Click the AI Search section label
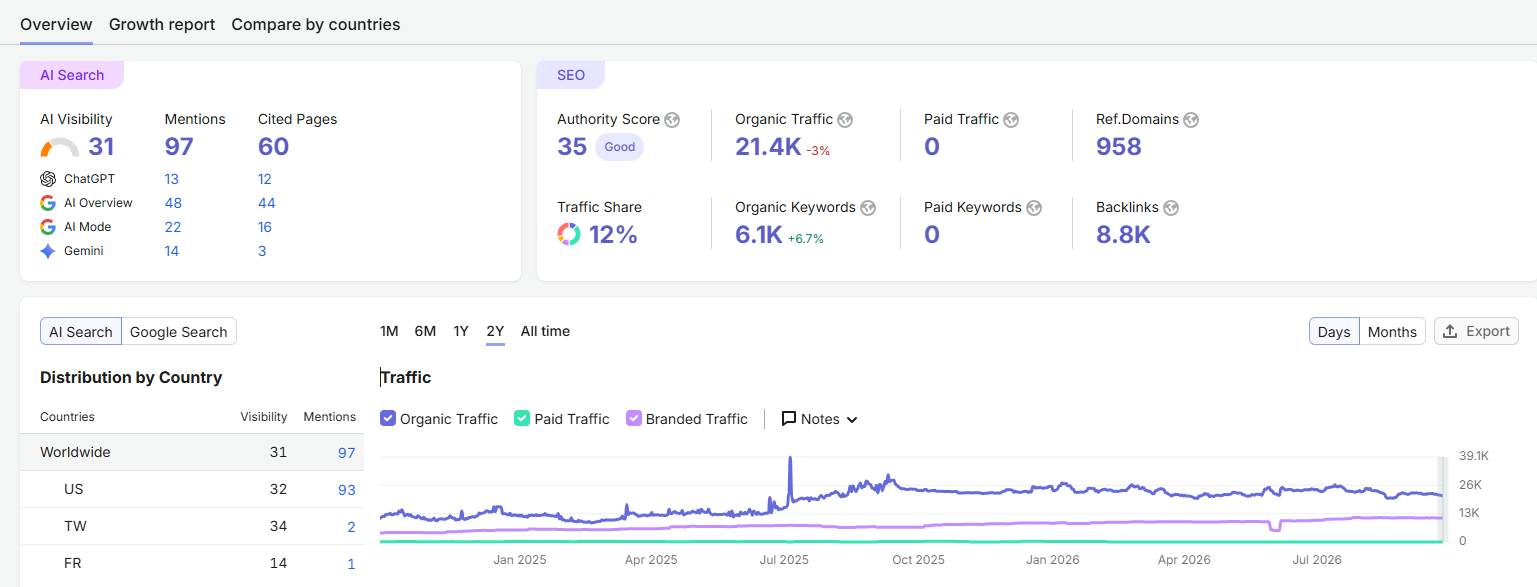The height and width of the screenshot is (587, 1537). (72, 75)
